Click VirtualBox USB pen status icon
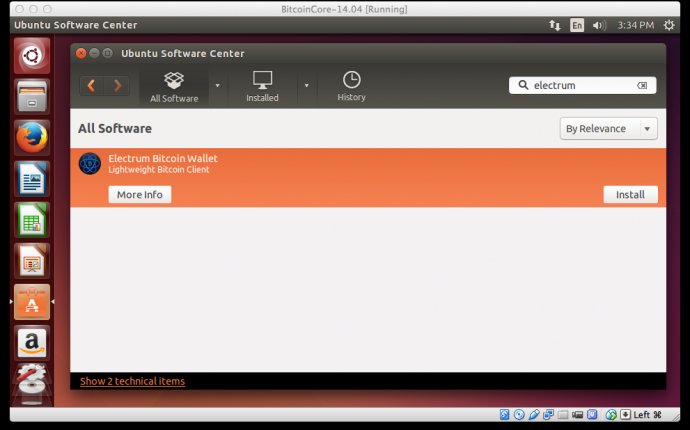 pyautogui.click(x=534, y=414)
